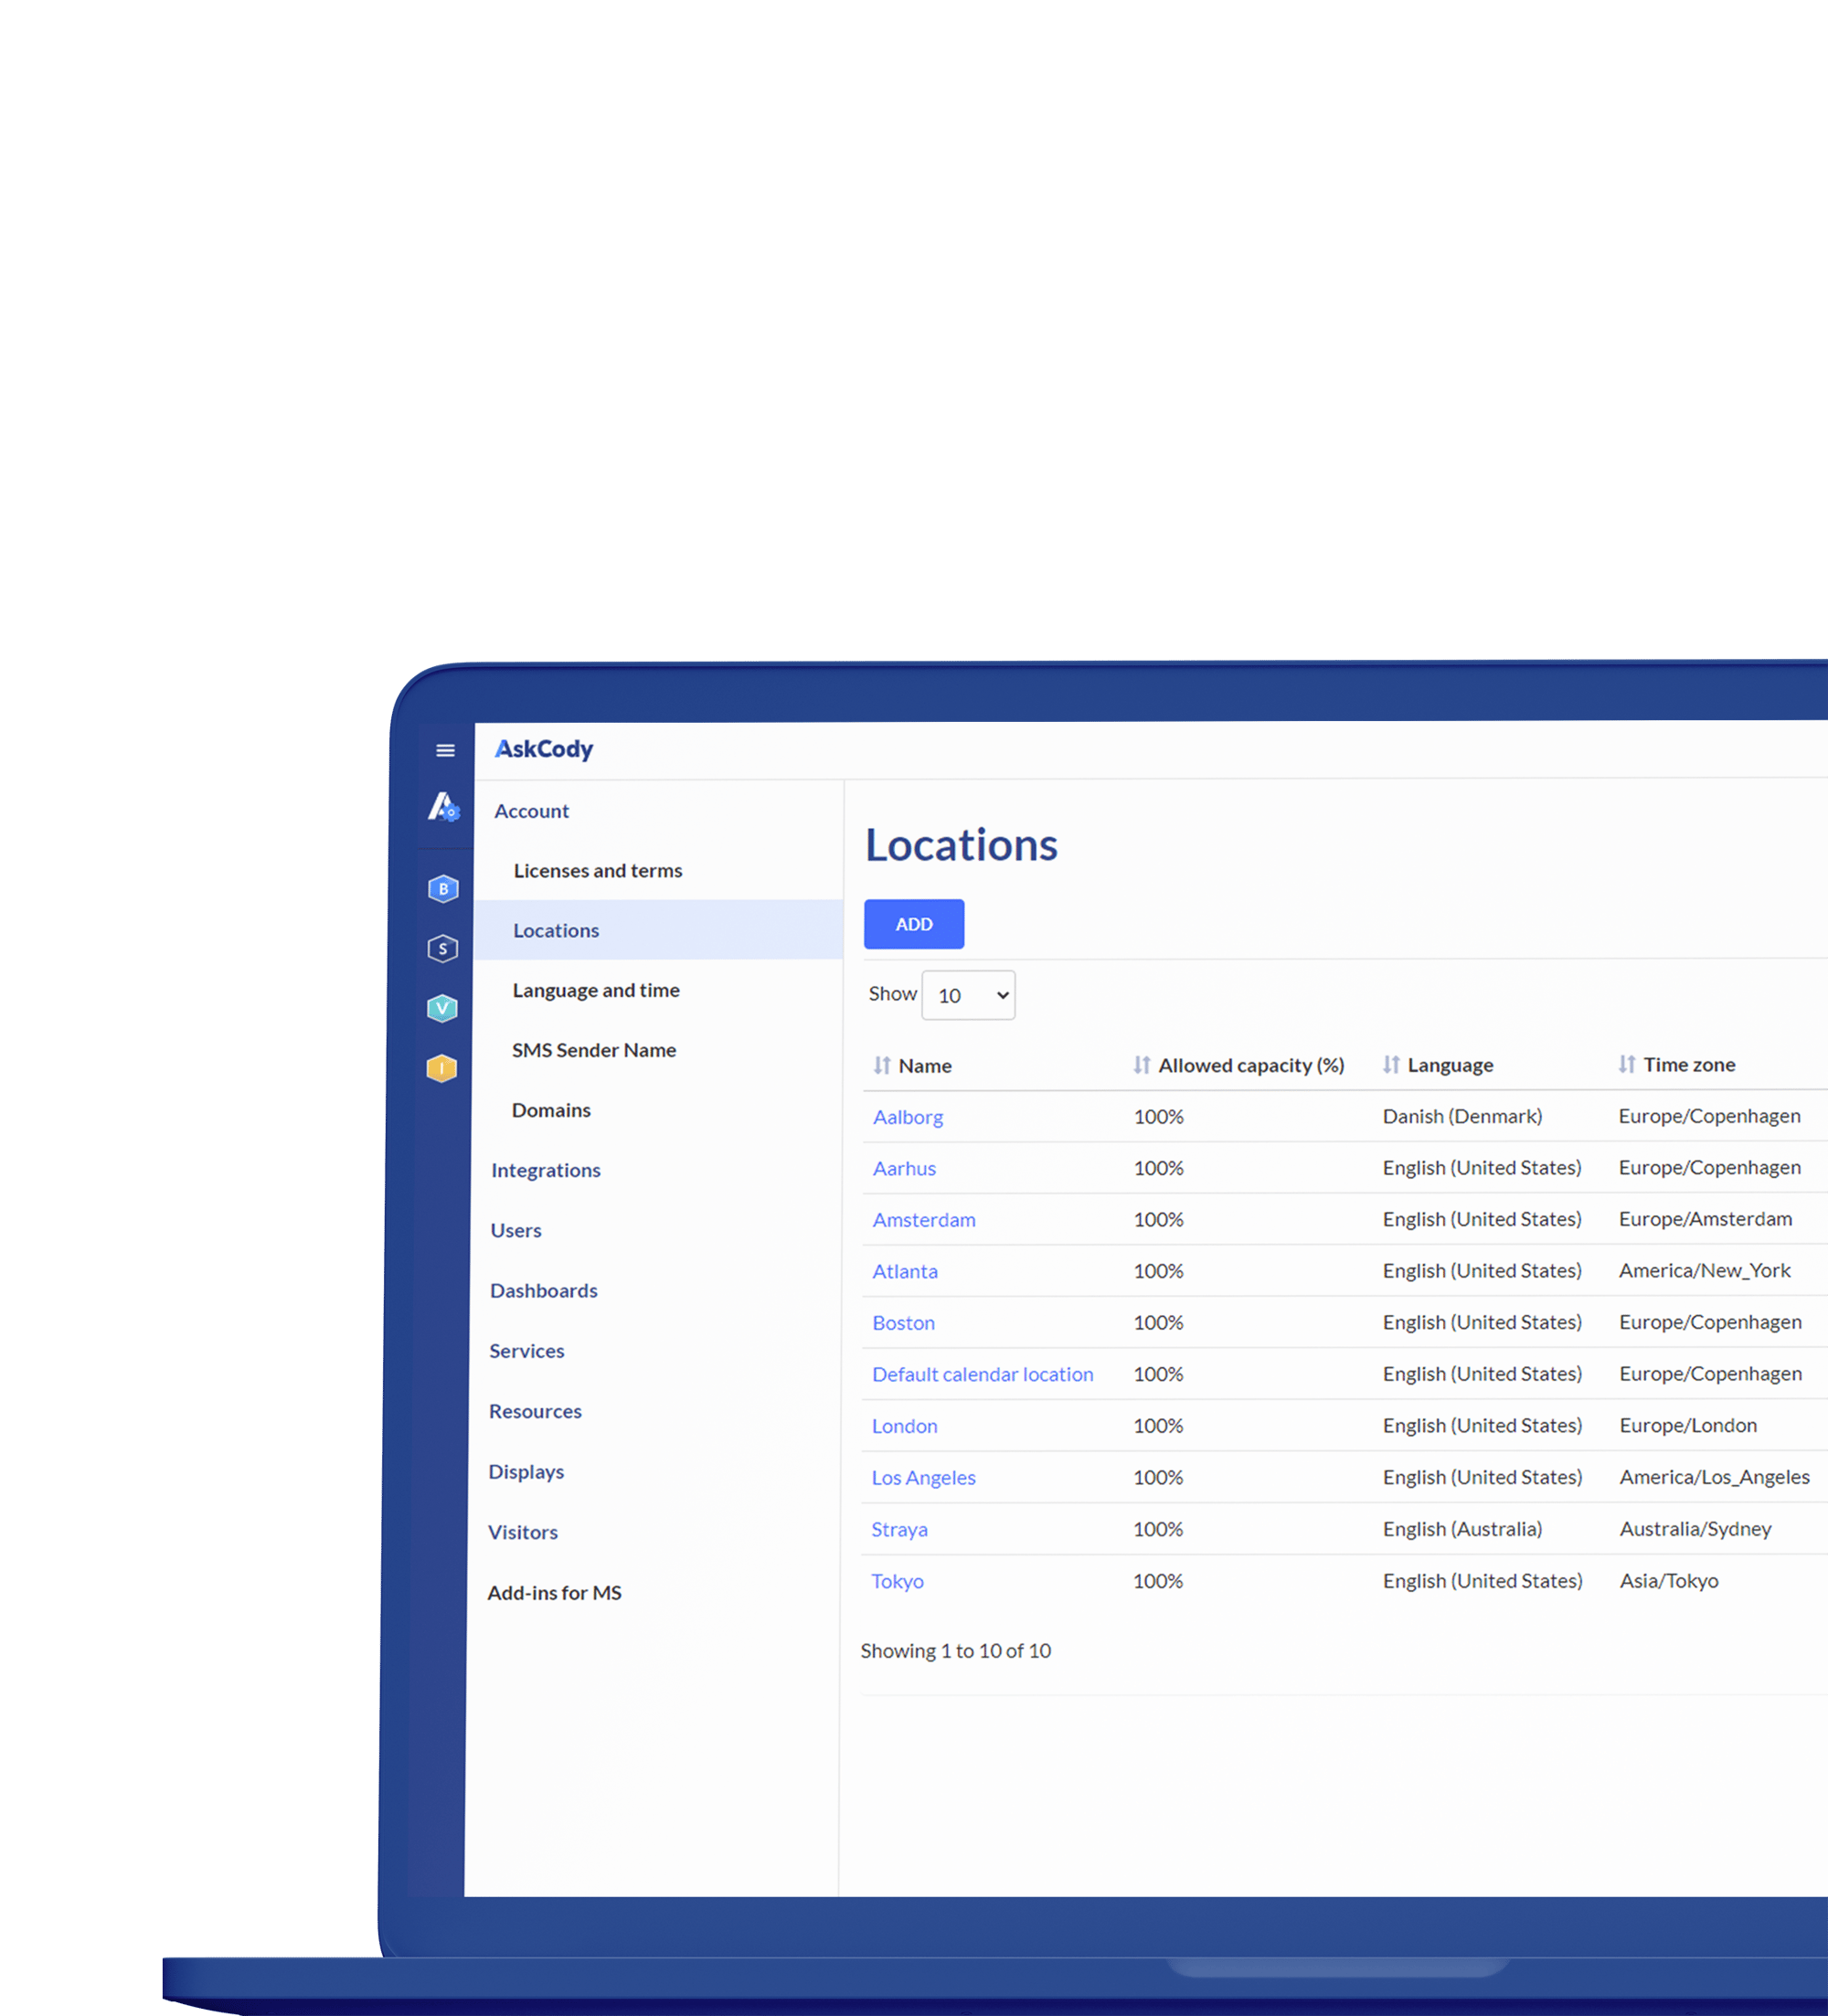Viewport: 1828px width, 2016px height.
Task: Open the hamburger menu icon
Action: pyautogui.click(x=445, y=750)
